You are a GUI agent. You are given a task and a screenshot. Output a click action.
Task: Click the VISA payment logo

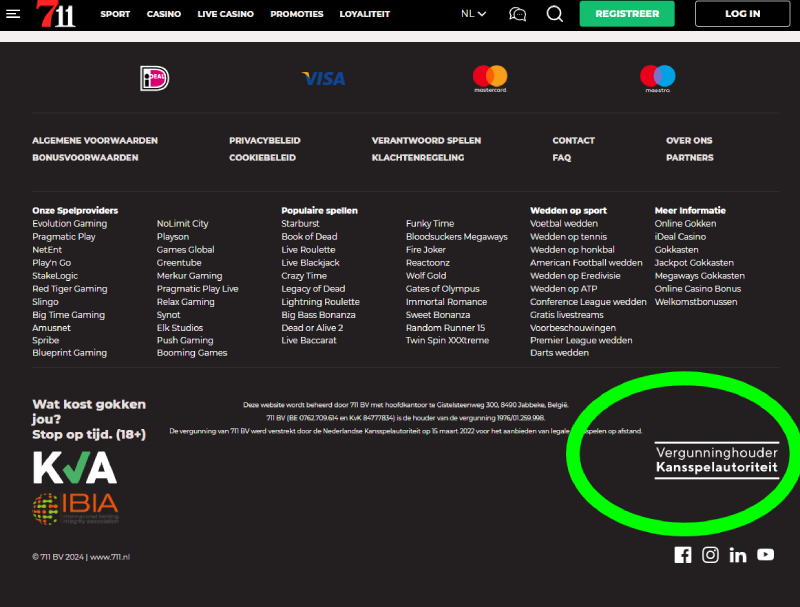tap(323, 79)
